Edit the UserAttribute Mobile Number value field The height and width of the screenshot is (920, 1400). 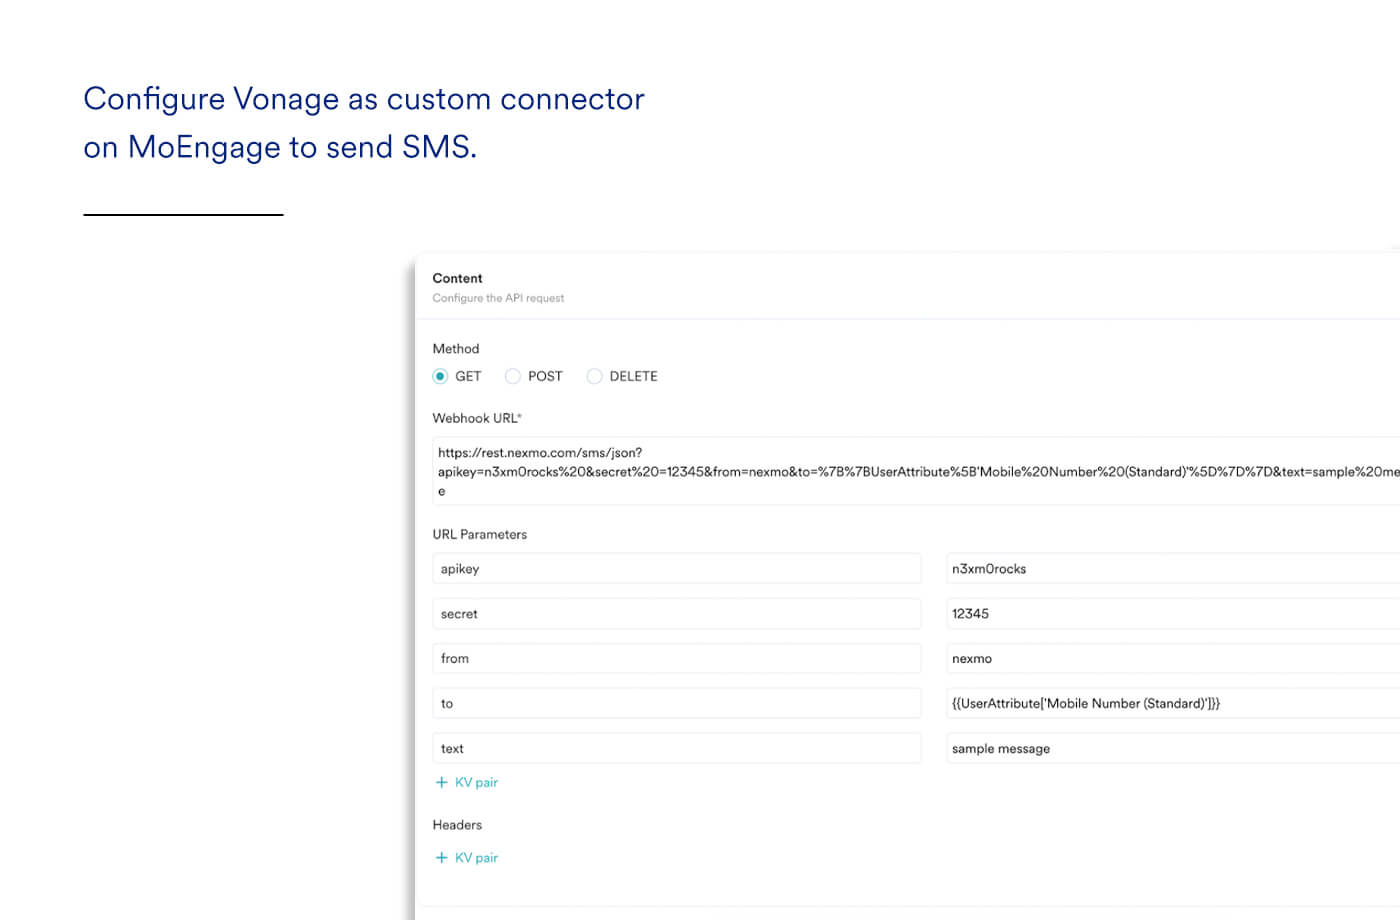pyautogui.click(x=1173, y=704)
